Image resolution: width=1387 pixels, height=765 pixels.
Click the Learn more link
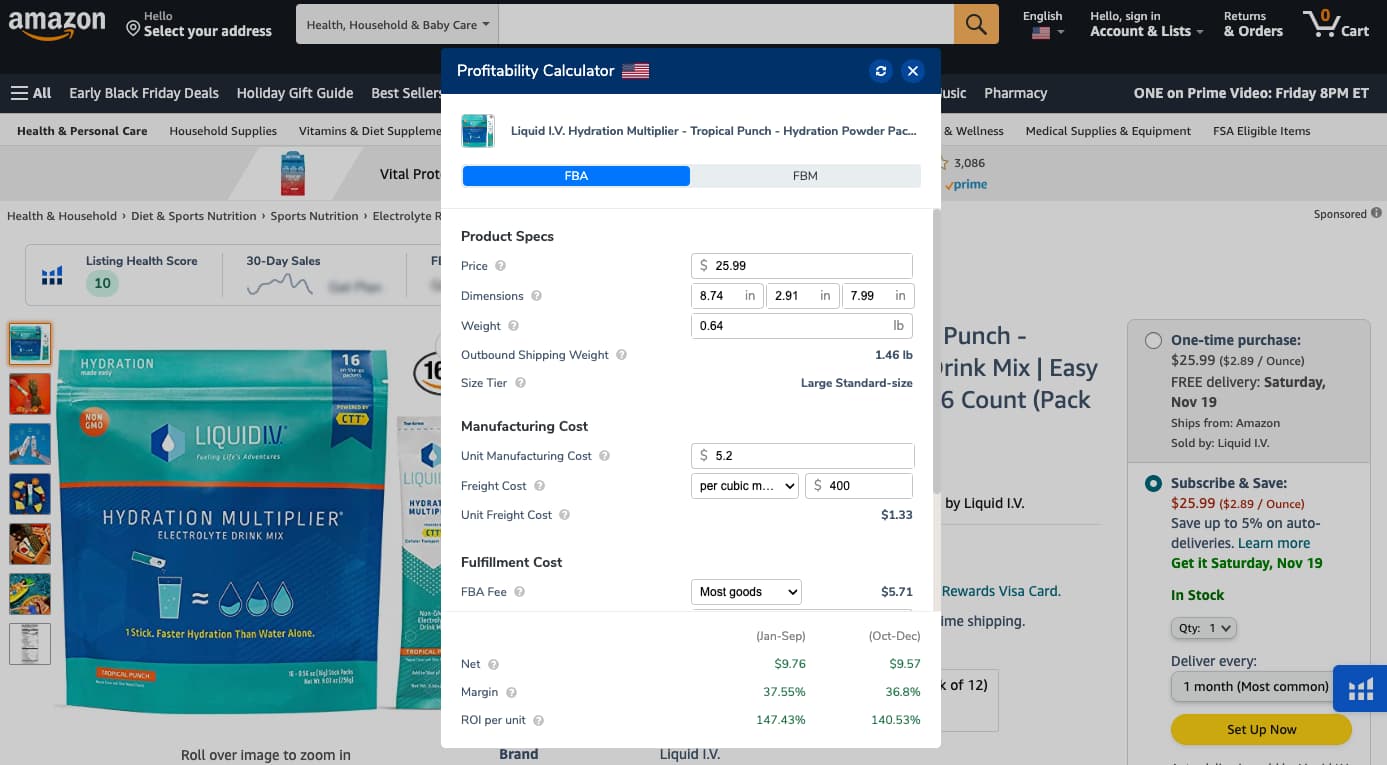tap(1274, 543)
